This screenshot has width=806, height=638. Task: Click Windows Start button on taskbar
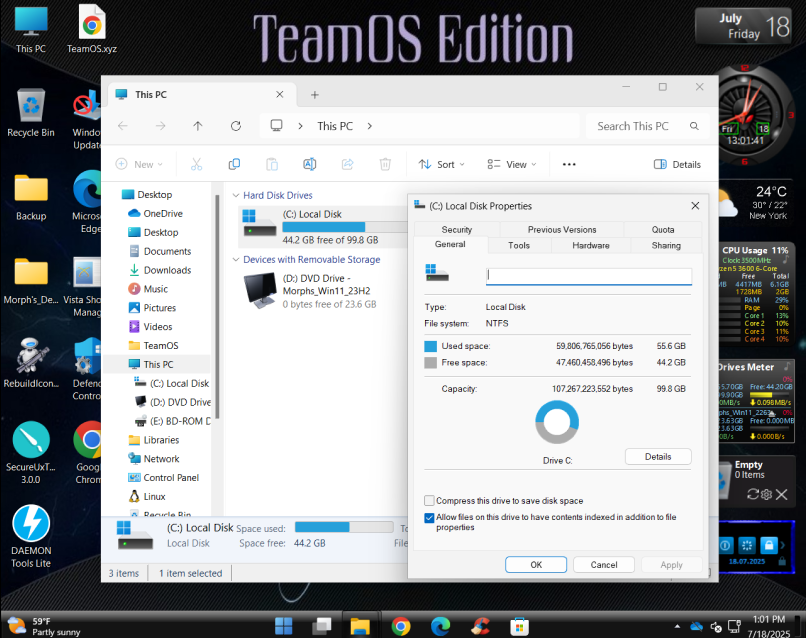283,626
